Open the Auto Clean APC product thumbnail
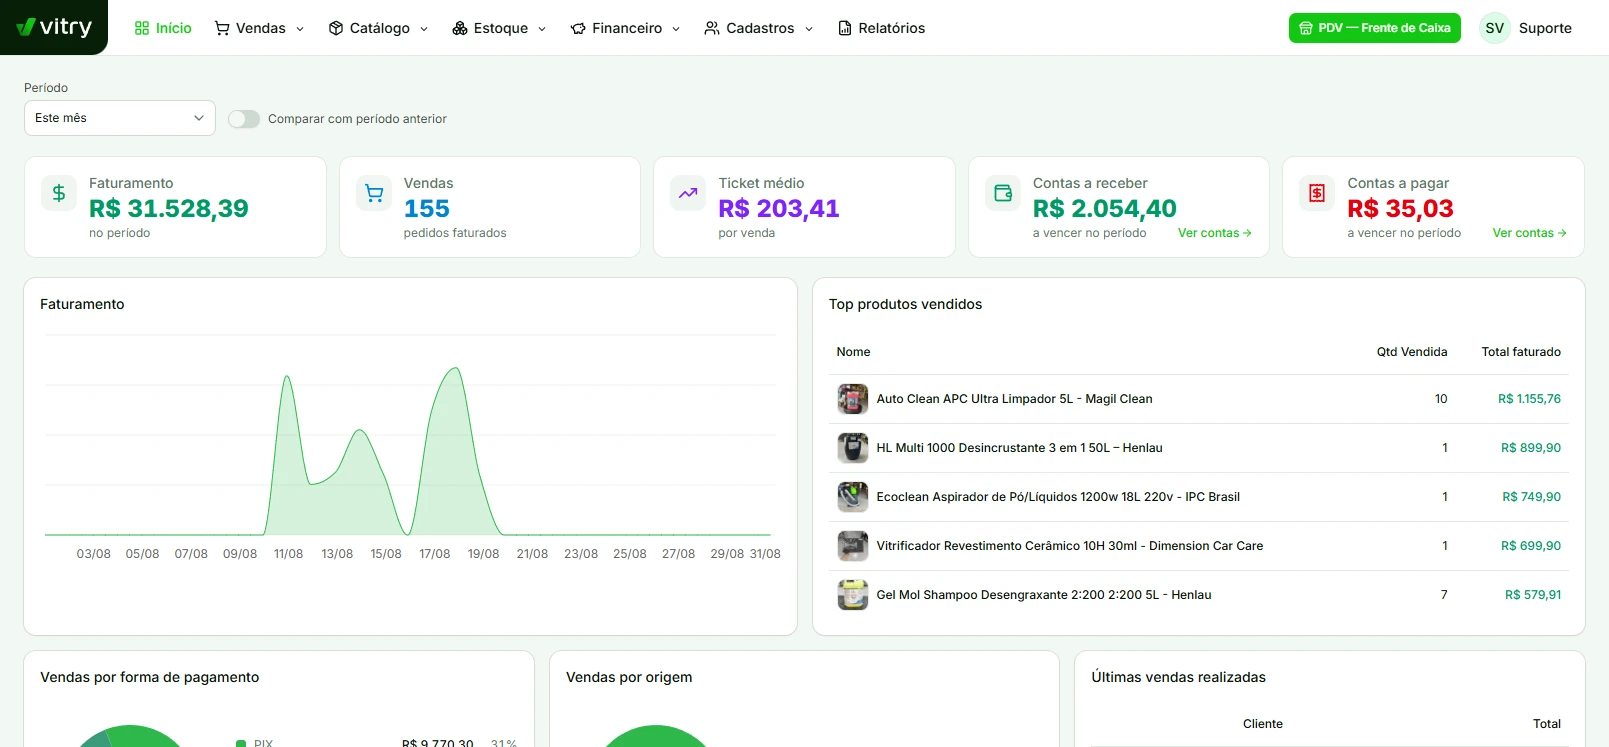 pyautogui.click(x=853, y=399)
